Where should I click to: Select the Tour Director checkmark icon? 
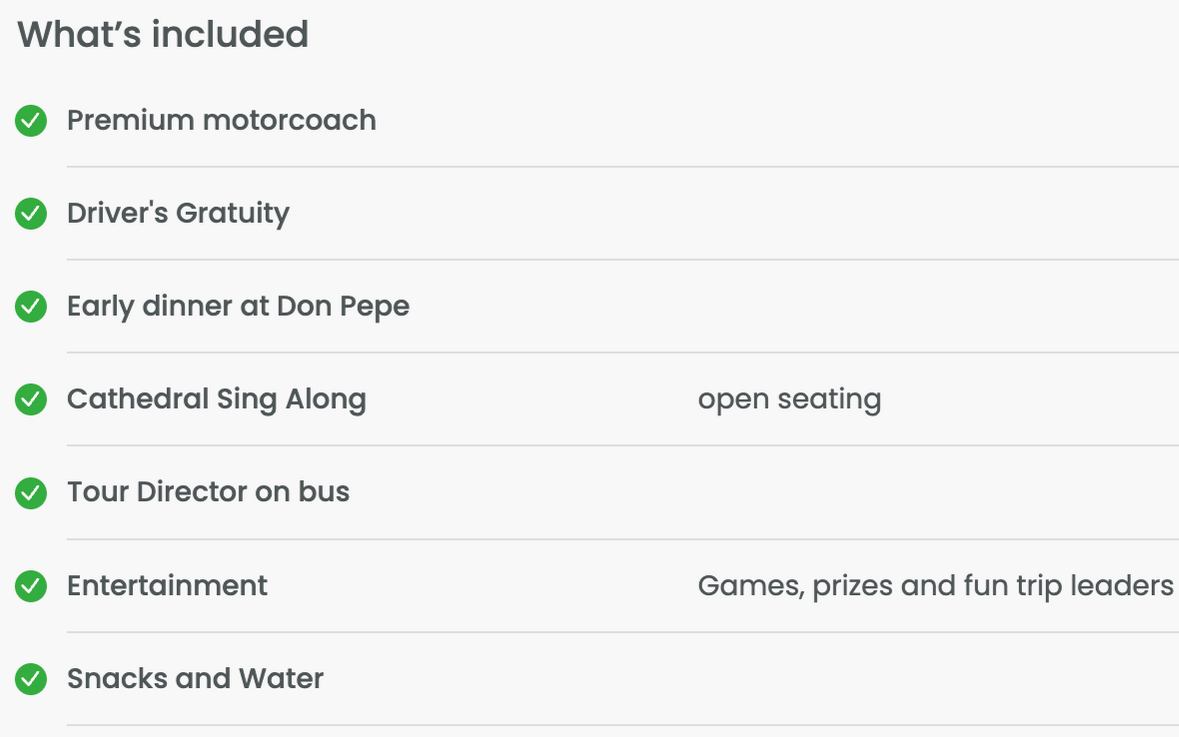tap(31, 493)
